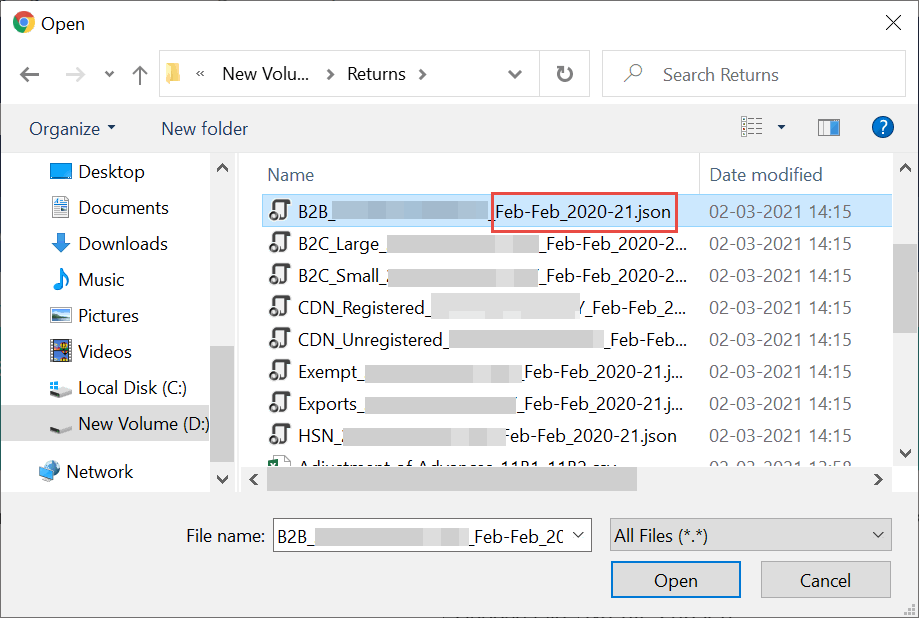Click the B2C_Large file icon

[280, 242]
